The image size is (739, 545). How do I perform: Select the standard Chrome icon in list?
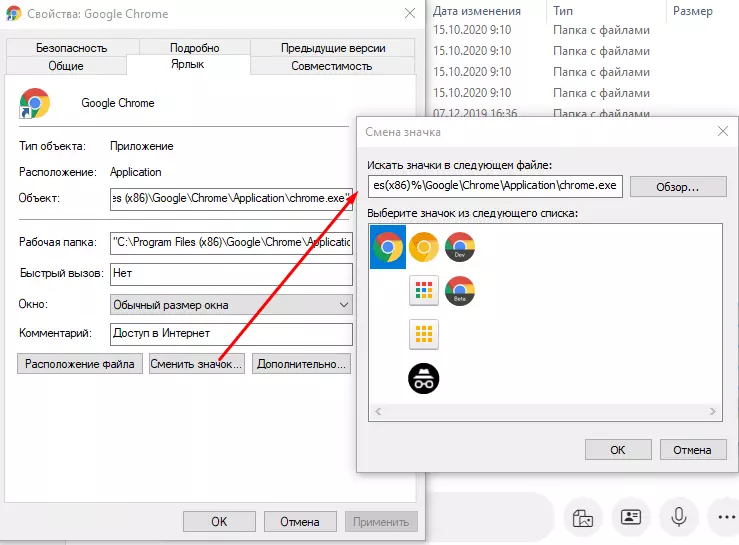tap(388, 246)
